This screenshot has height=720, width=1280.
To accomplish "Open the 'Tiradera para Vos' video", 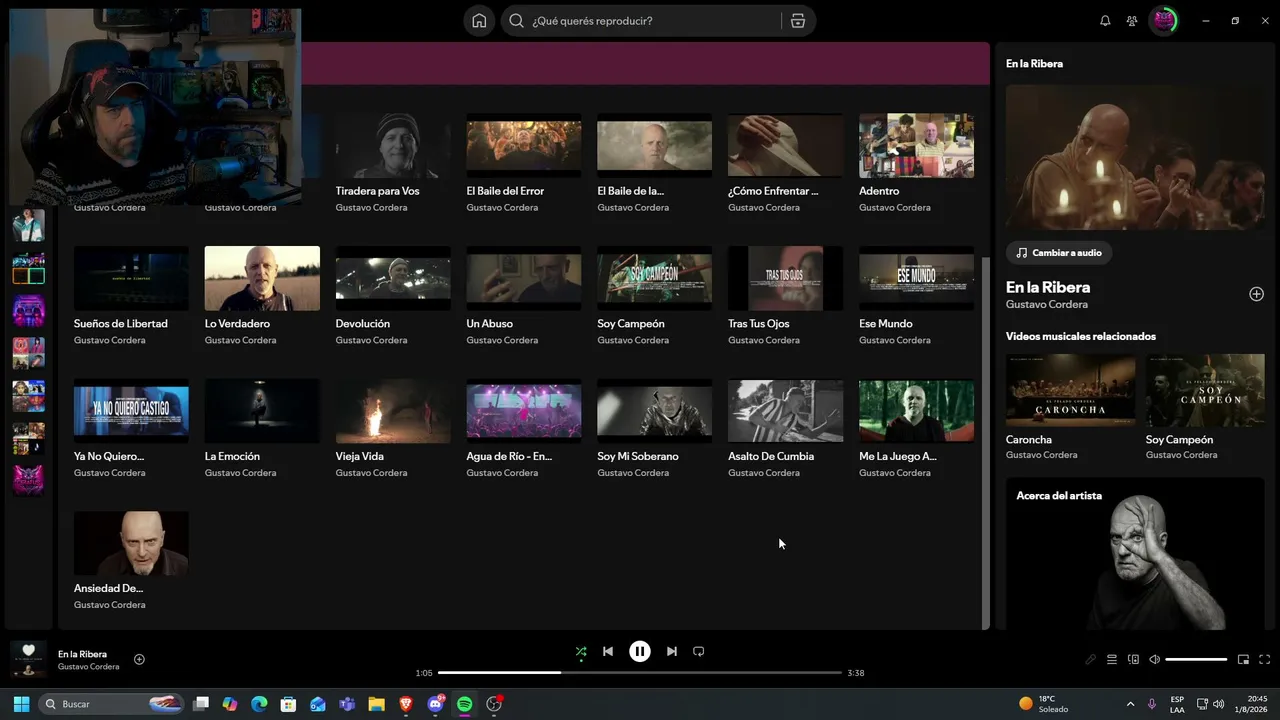I will pyautogui.click(x=393, y=162).
